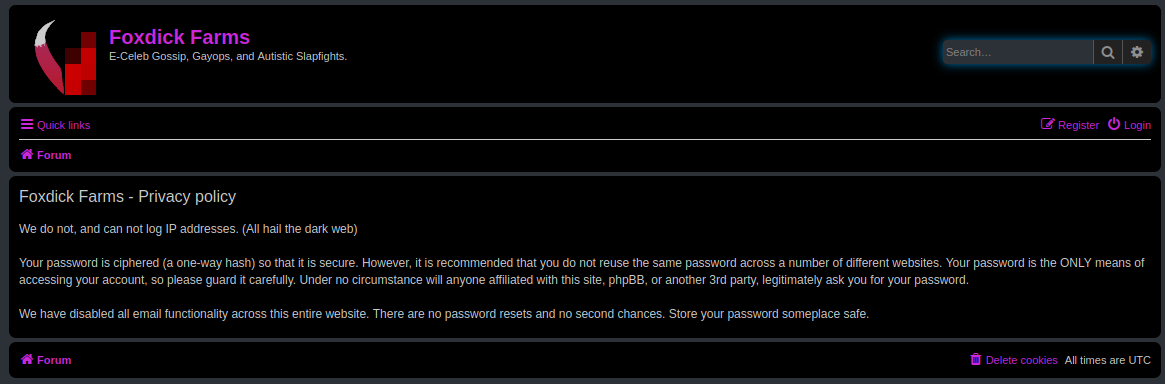Open the Forum link in footer bar
This screenshot has width=1165, height=384.
click(54, 360)
